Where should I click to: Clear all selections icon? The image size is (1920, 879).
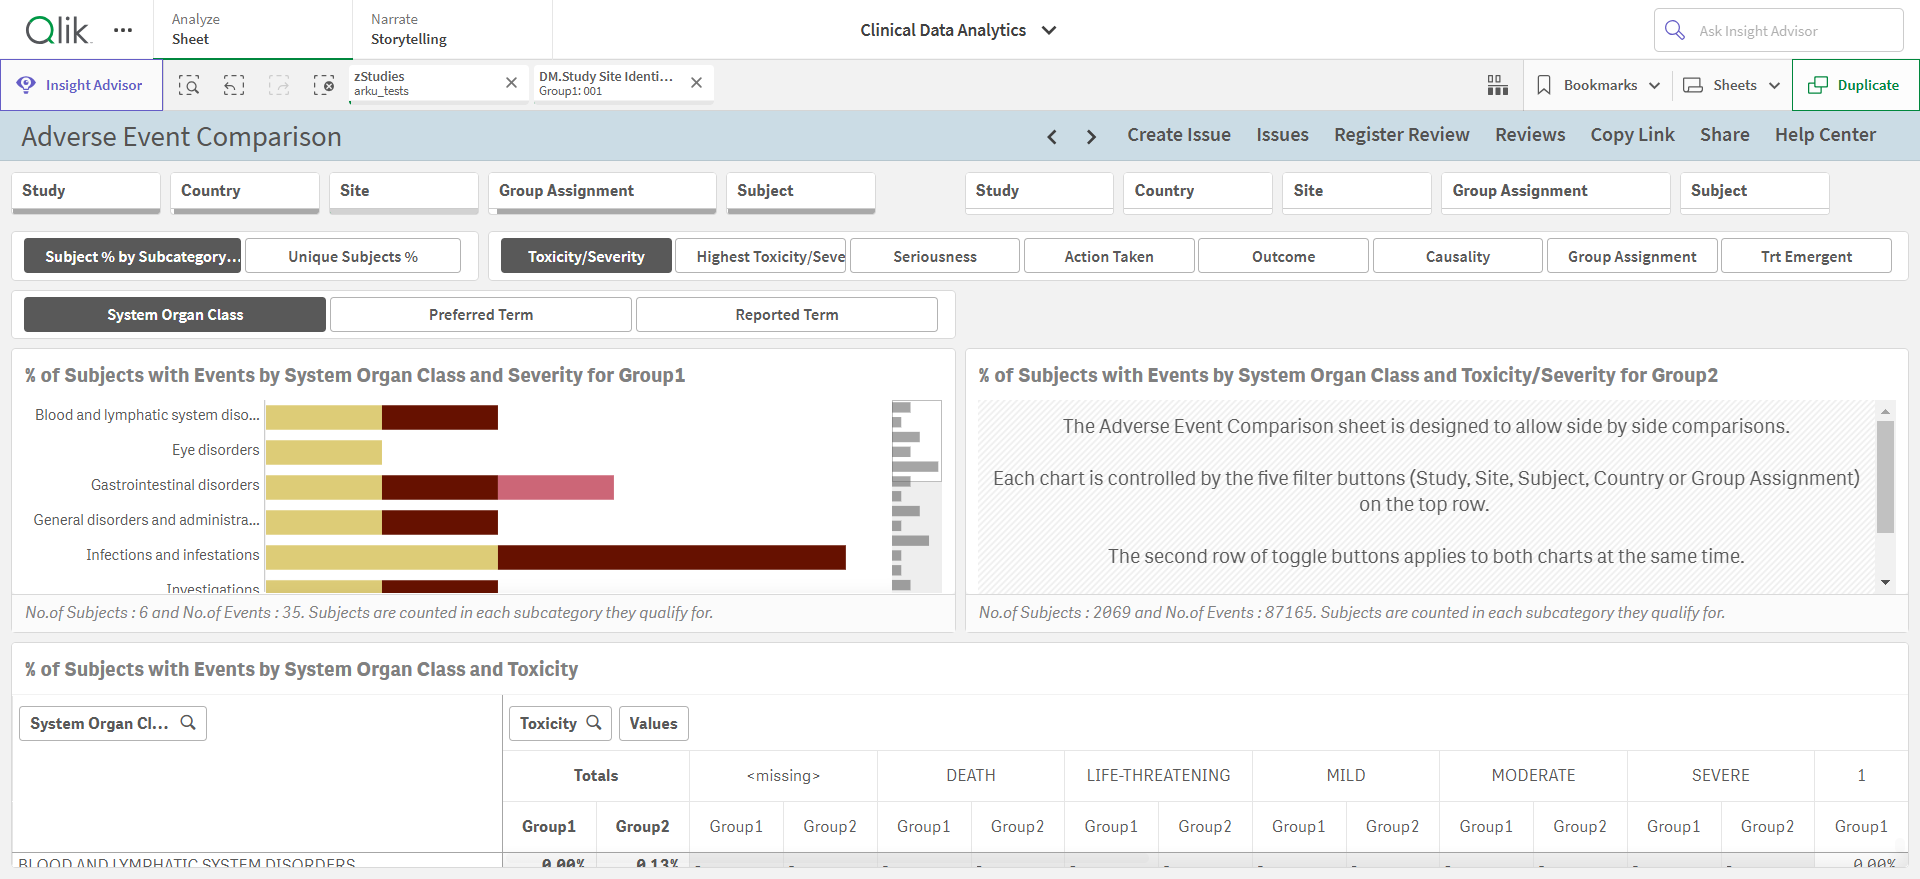point(324,85)
